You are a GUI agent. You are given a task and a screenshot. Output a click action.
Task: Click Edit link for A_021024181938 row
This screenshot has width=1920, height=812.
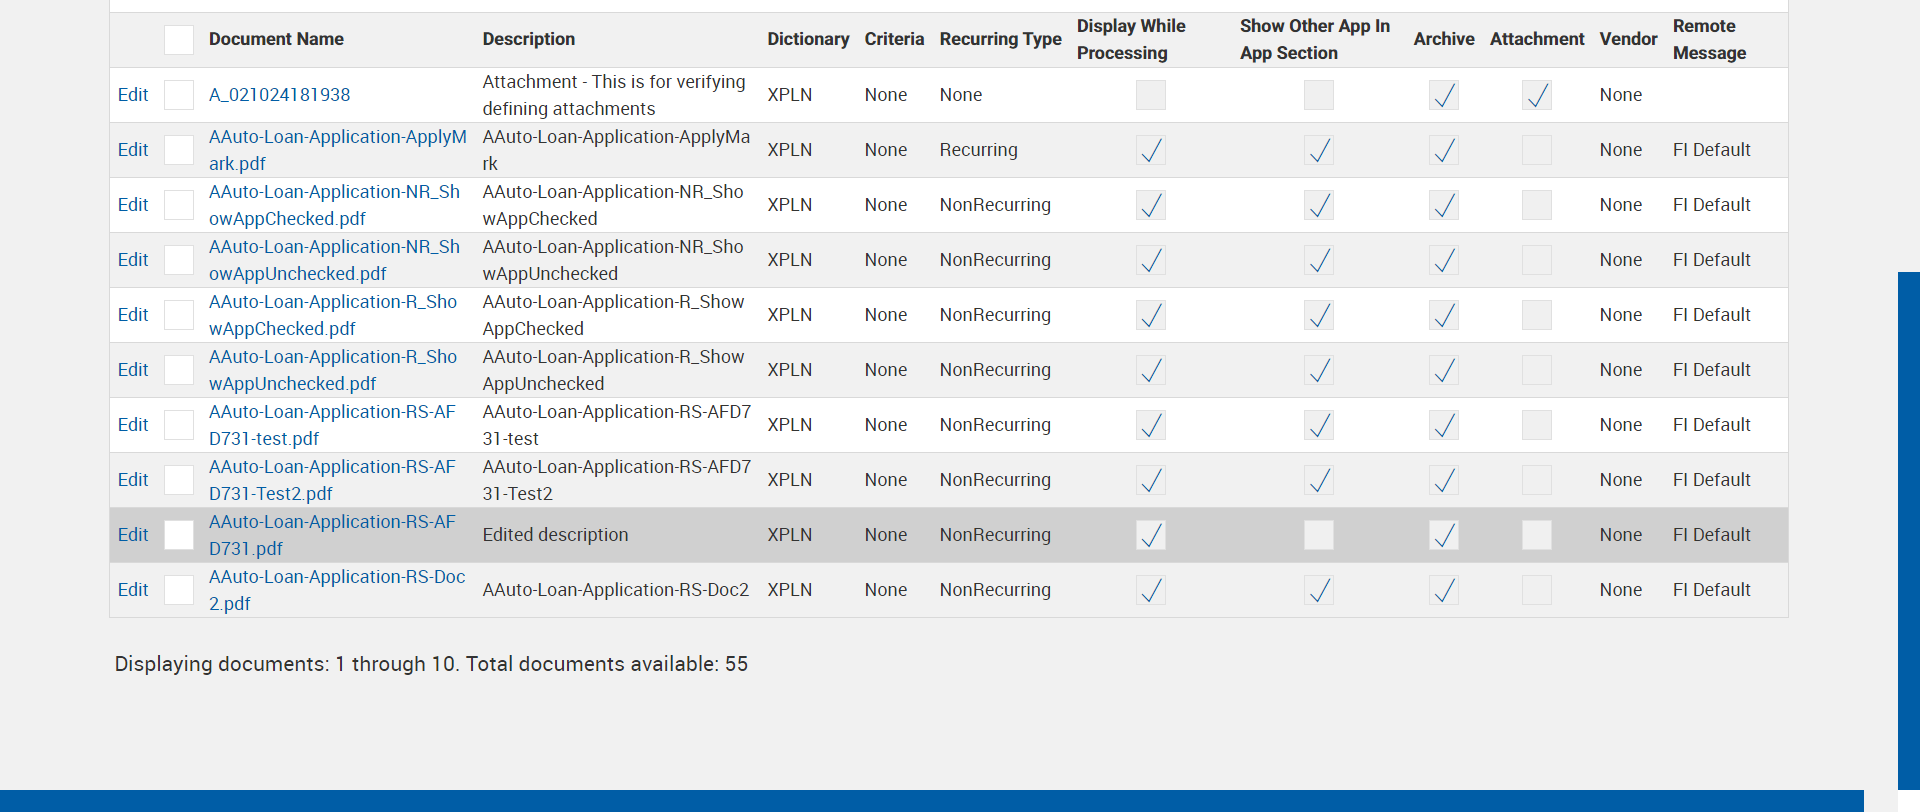[132, 95]
